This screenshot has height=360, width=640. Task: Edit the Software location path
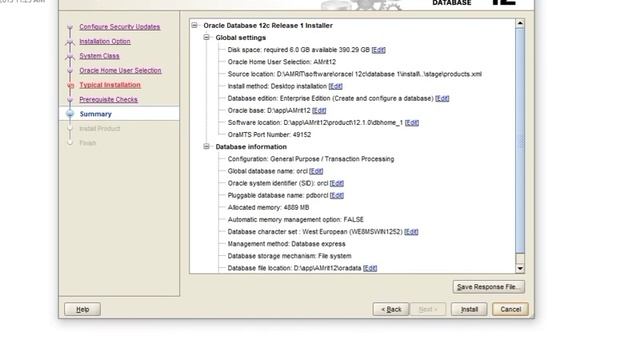(412, 122)
